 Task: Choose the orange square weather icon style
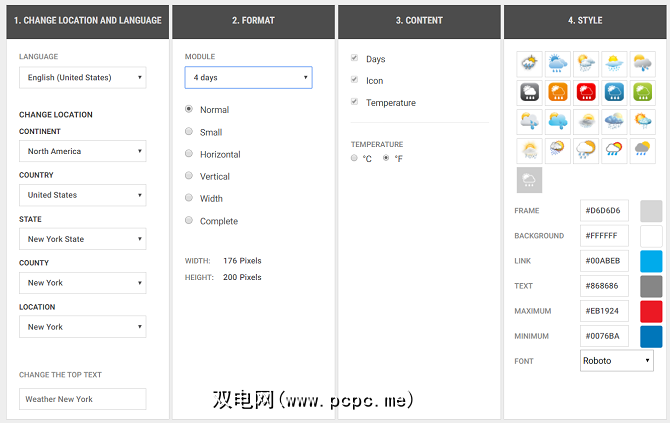pyautogui.click(x=558, y=92)
